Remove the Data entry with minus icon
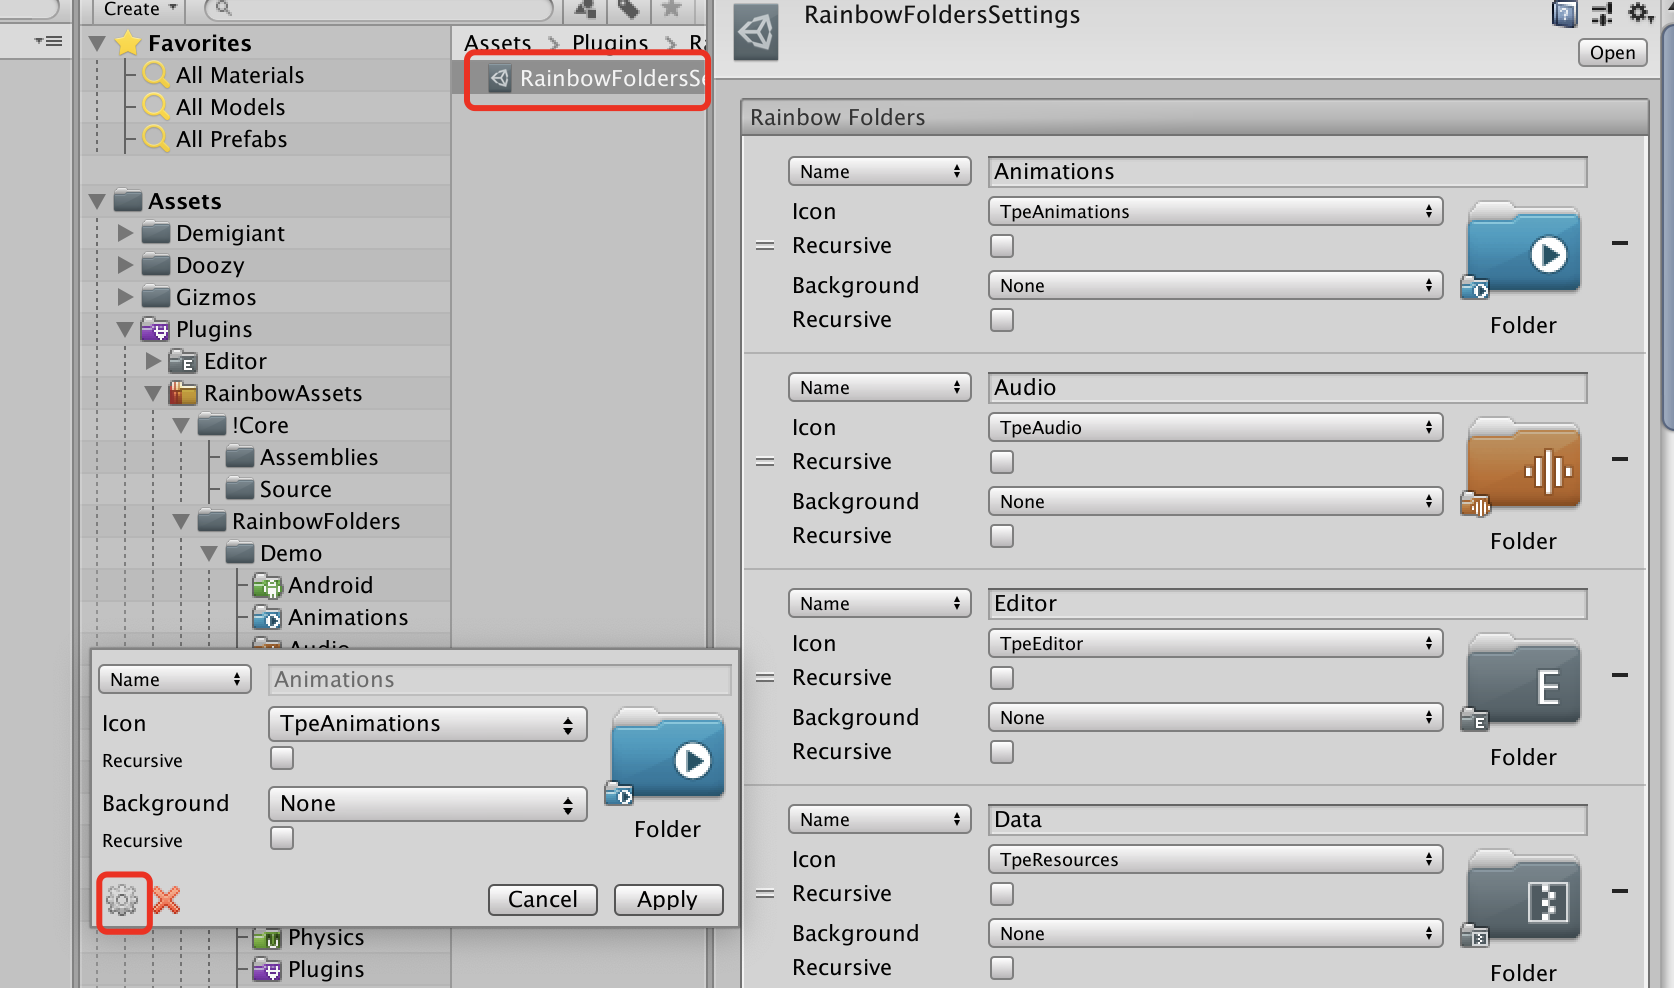 click(1620, 891)
